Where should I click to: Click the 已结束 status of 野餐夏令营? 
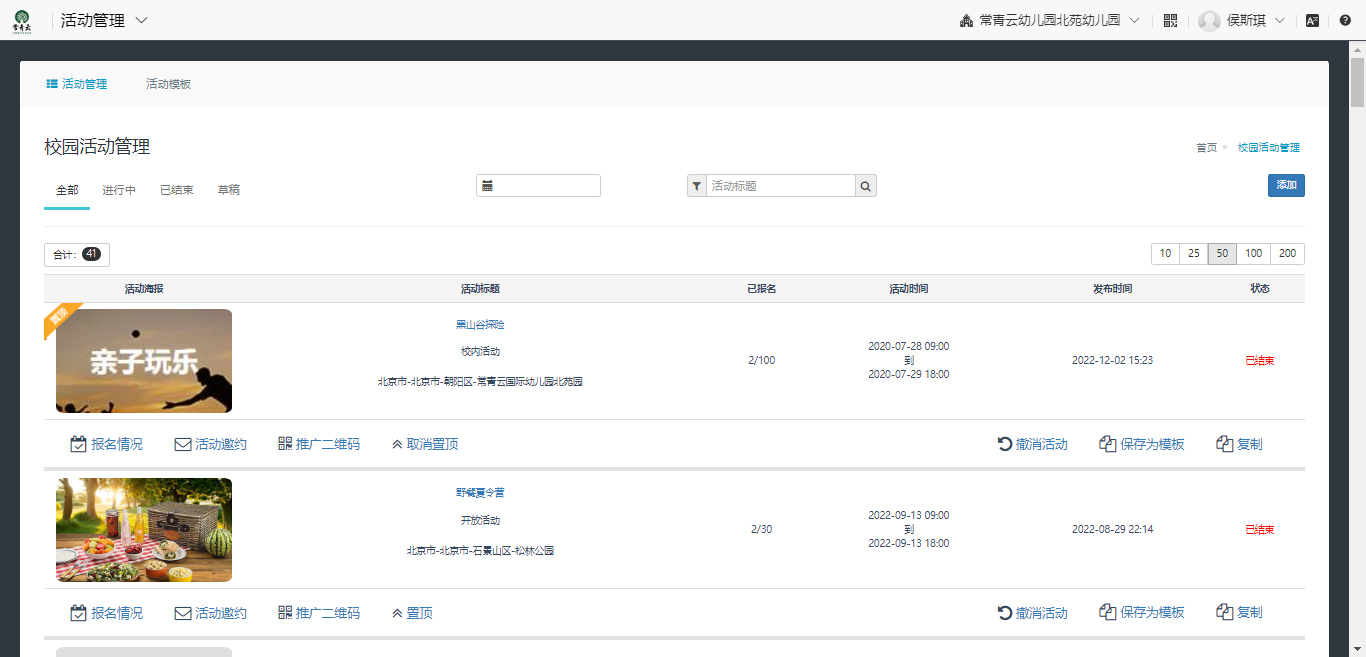[x=1260, y=530]
